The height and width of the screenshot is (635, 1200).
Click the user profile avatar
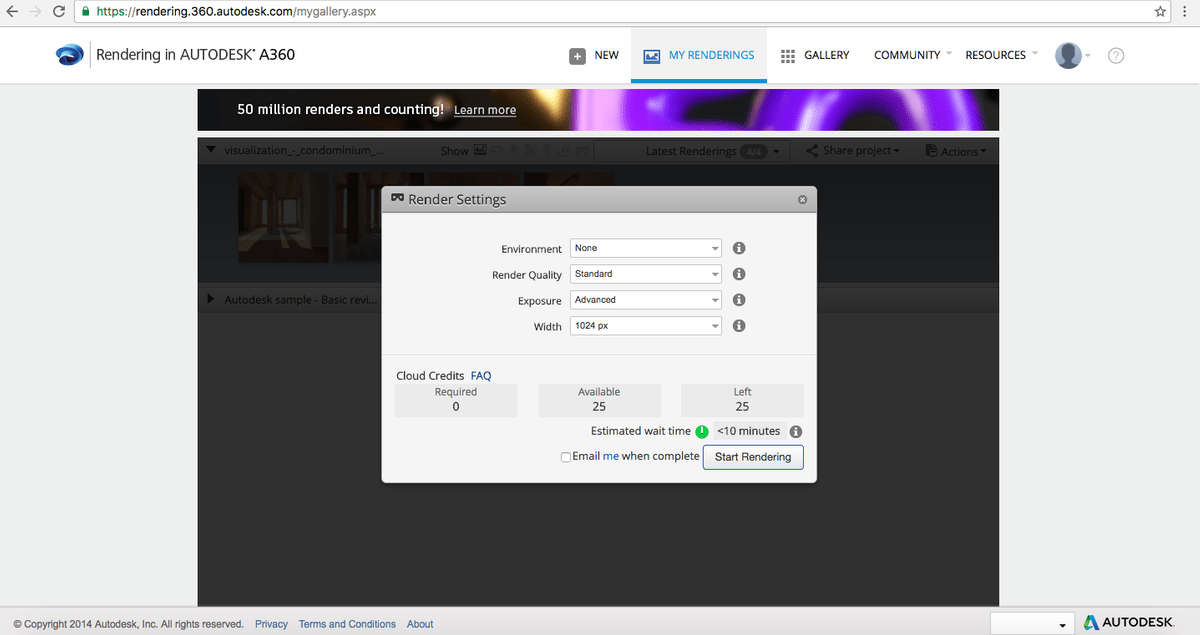pyautogui.click(x=1068, y=56)
